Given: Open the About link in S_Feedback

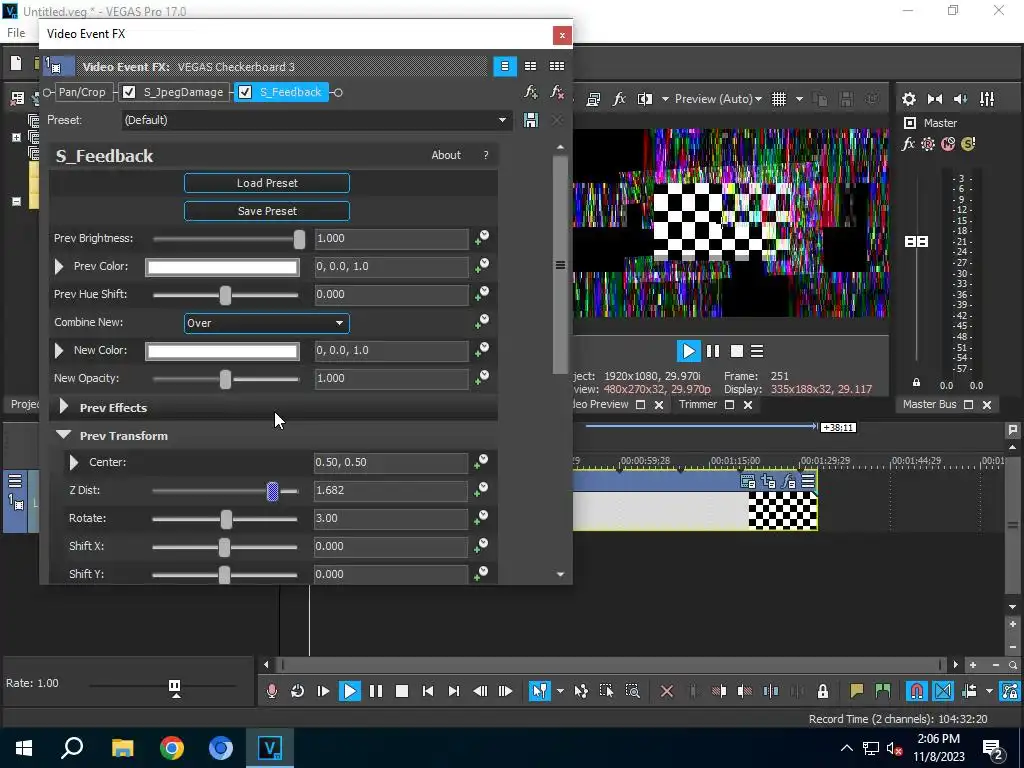Looking at the screenshot, I should [x=446, y=155].
